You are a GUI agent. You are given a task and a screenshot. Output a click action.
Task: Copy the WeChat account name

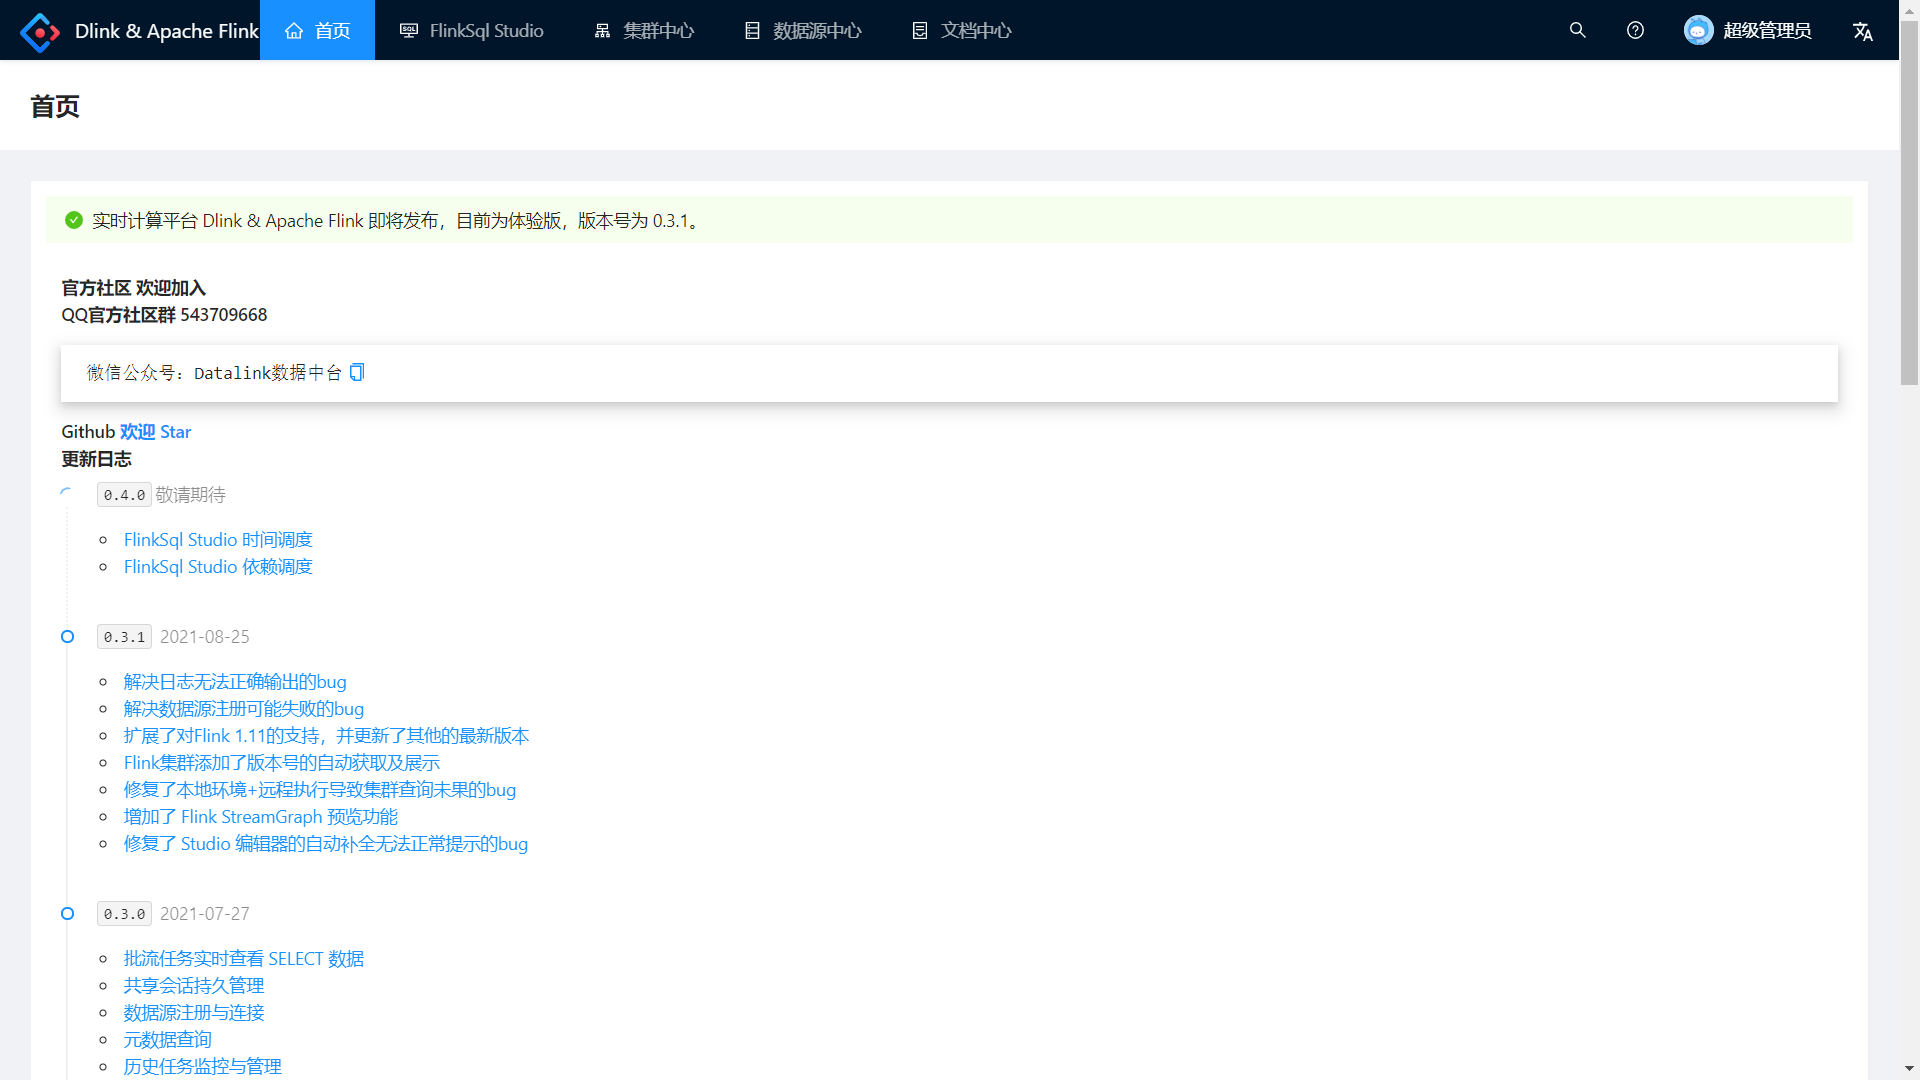[357, 372]
